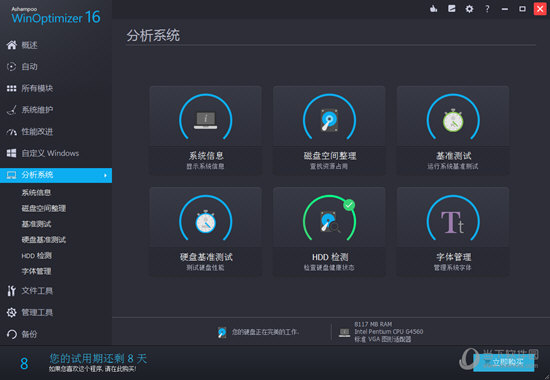Click the 标准 VGA 图形适配器 text

pos(382,339)
